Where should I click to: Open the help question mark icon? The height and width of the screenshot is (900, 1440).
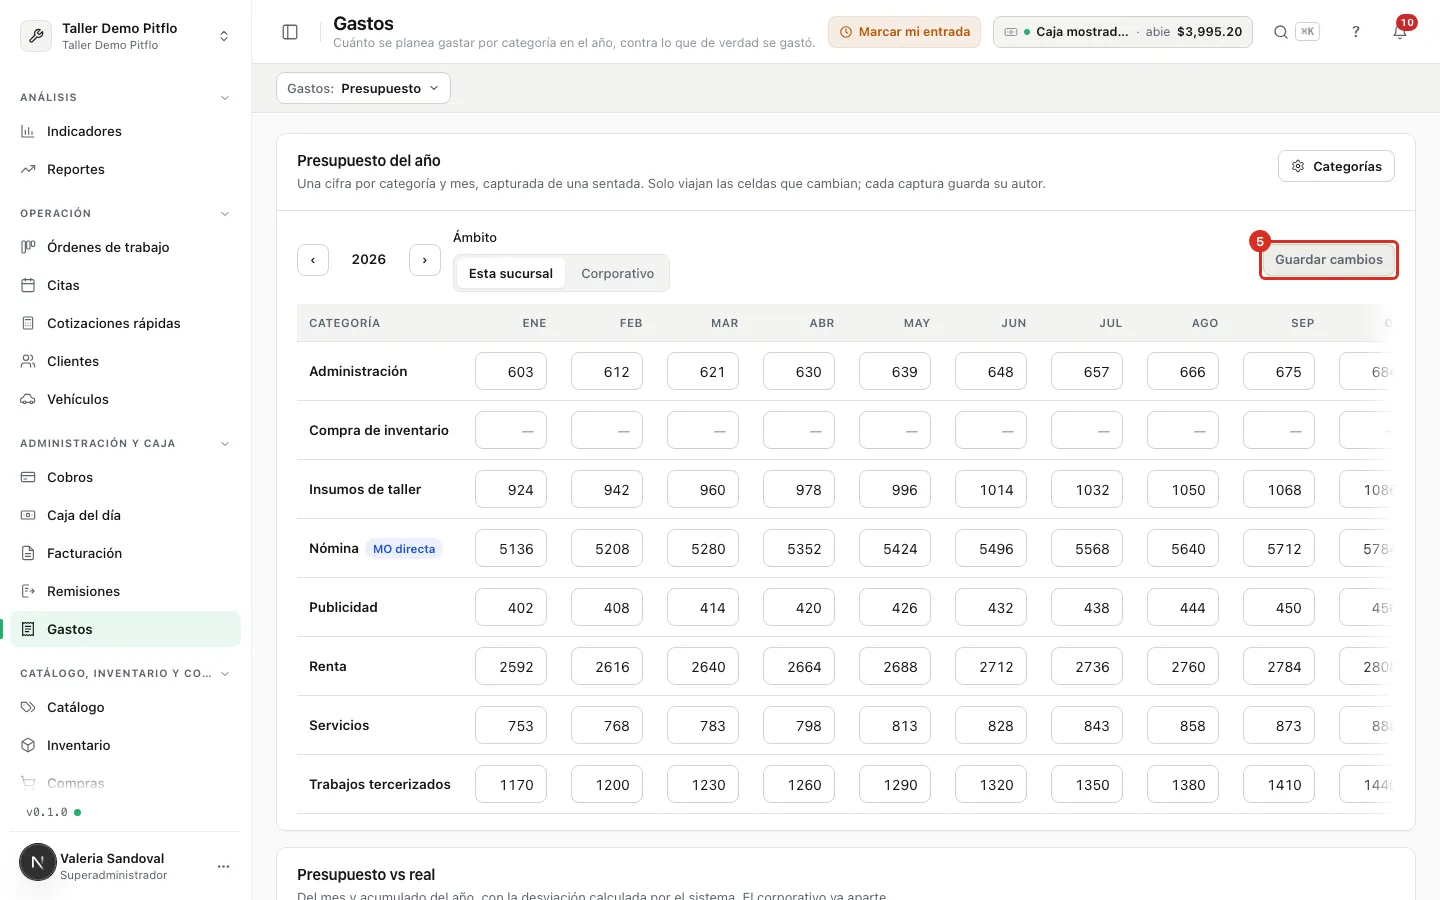[x=1356, y=32]
